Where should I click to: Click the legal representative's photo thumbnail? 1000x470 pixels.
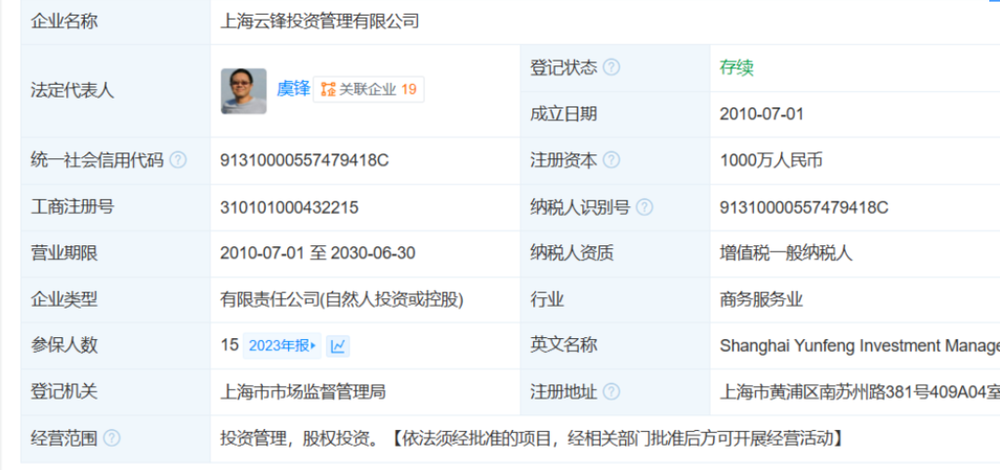(243, 91)
